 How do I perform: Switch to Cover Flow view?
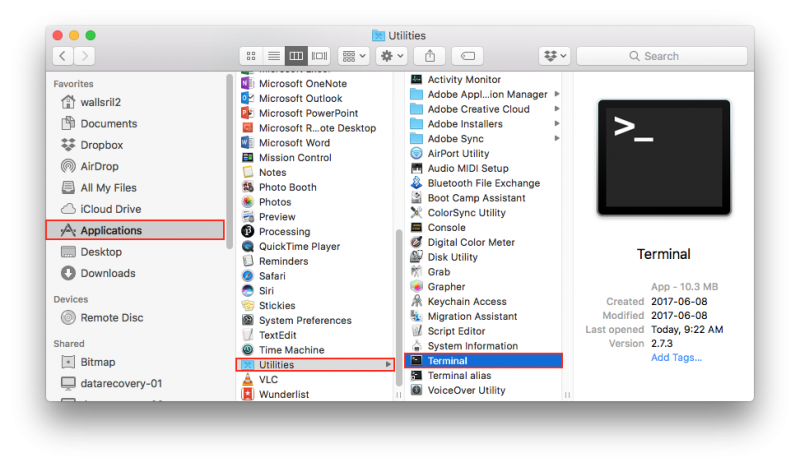coord(319,56)
